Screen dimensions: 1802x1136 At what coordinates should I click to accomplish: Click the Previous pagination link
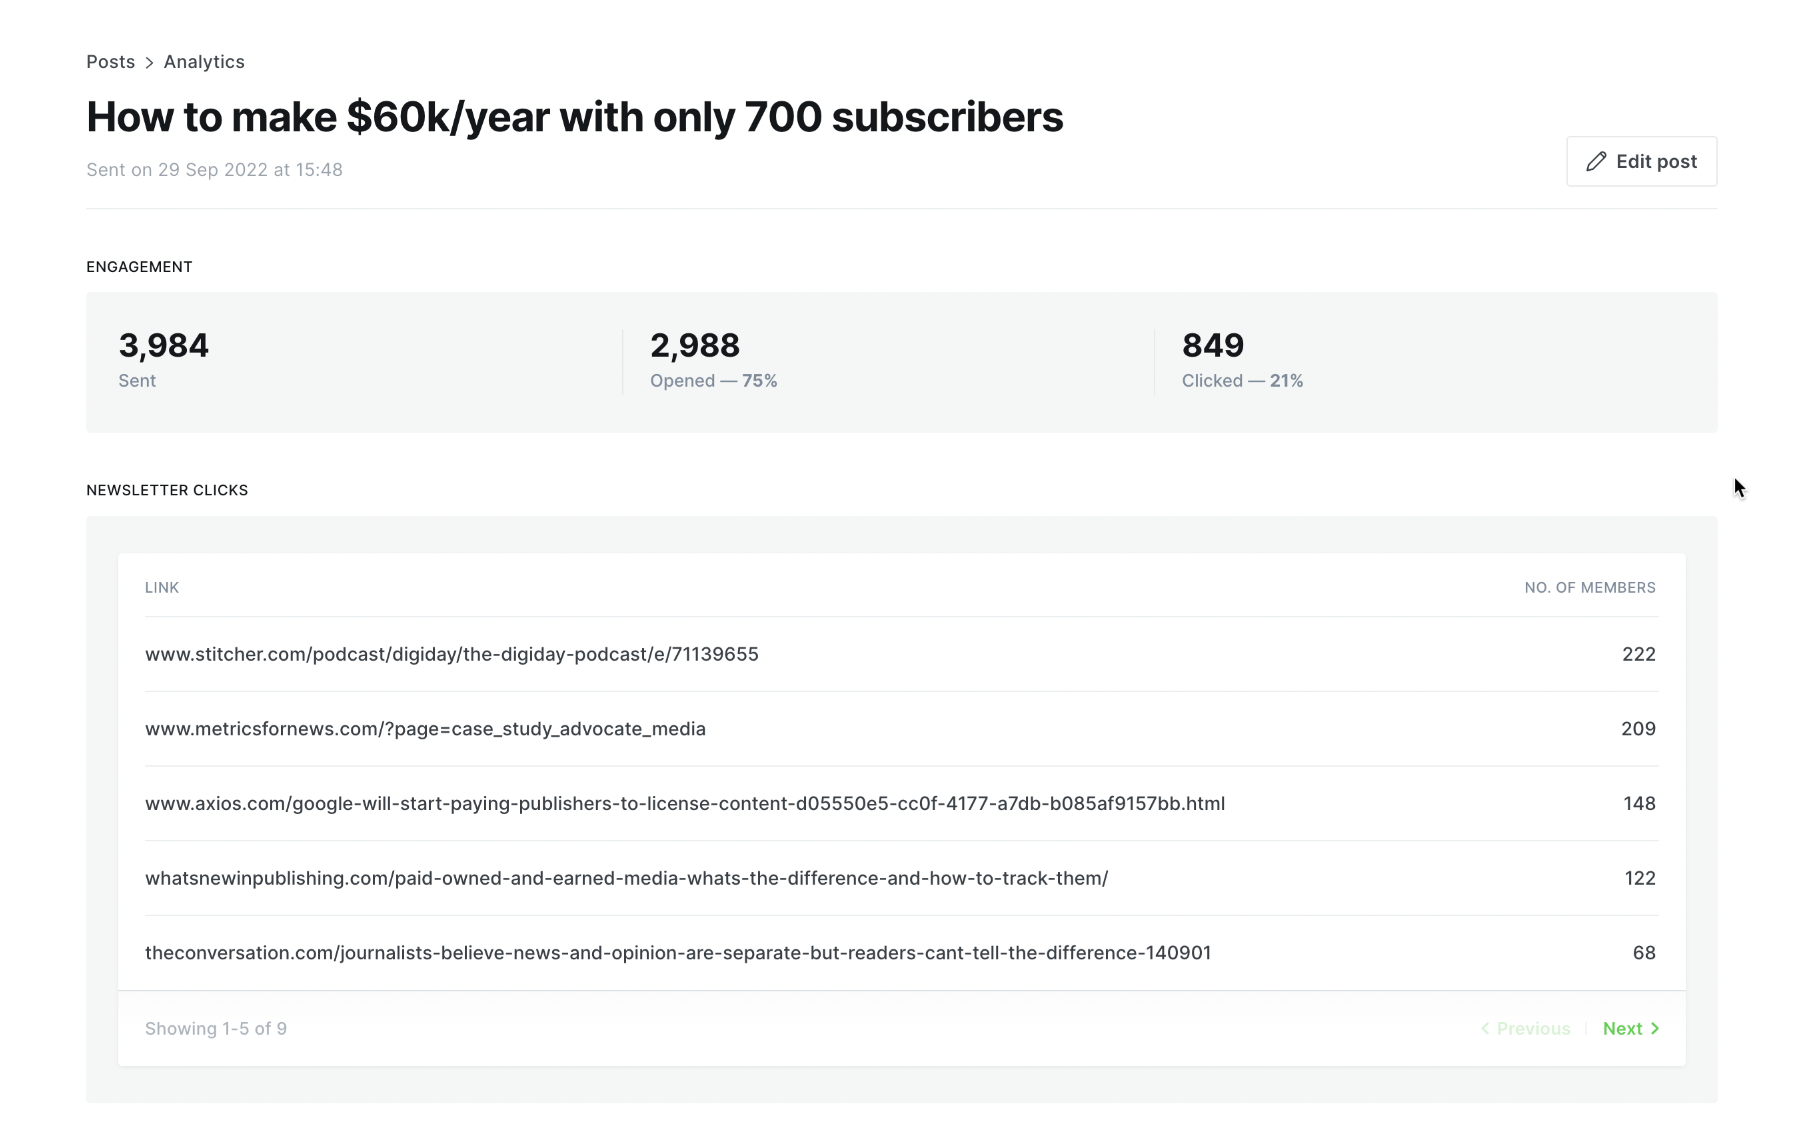(1526, 1028)
